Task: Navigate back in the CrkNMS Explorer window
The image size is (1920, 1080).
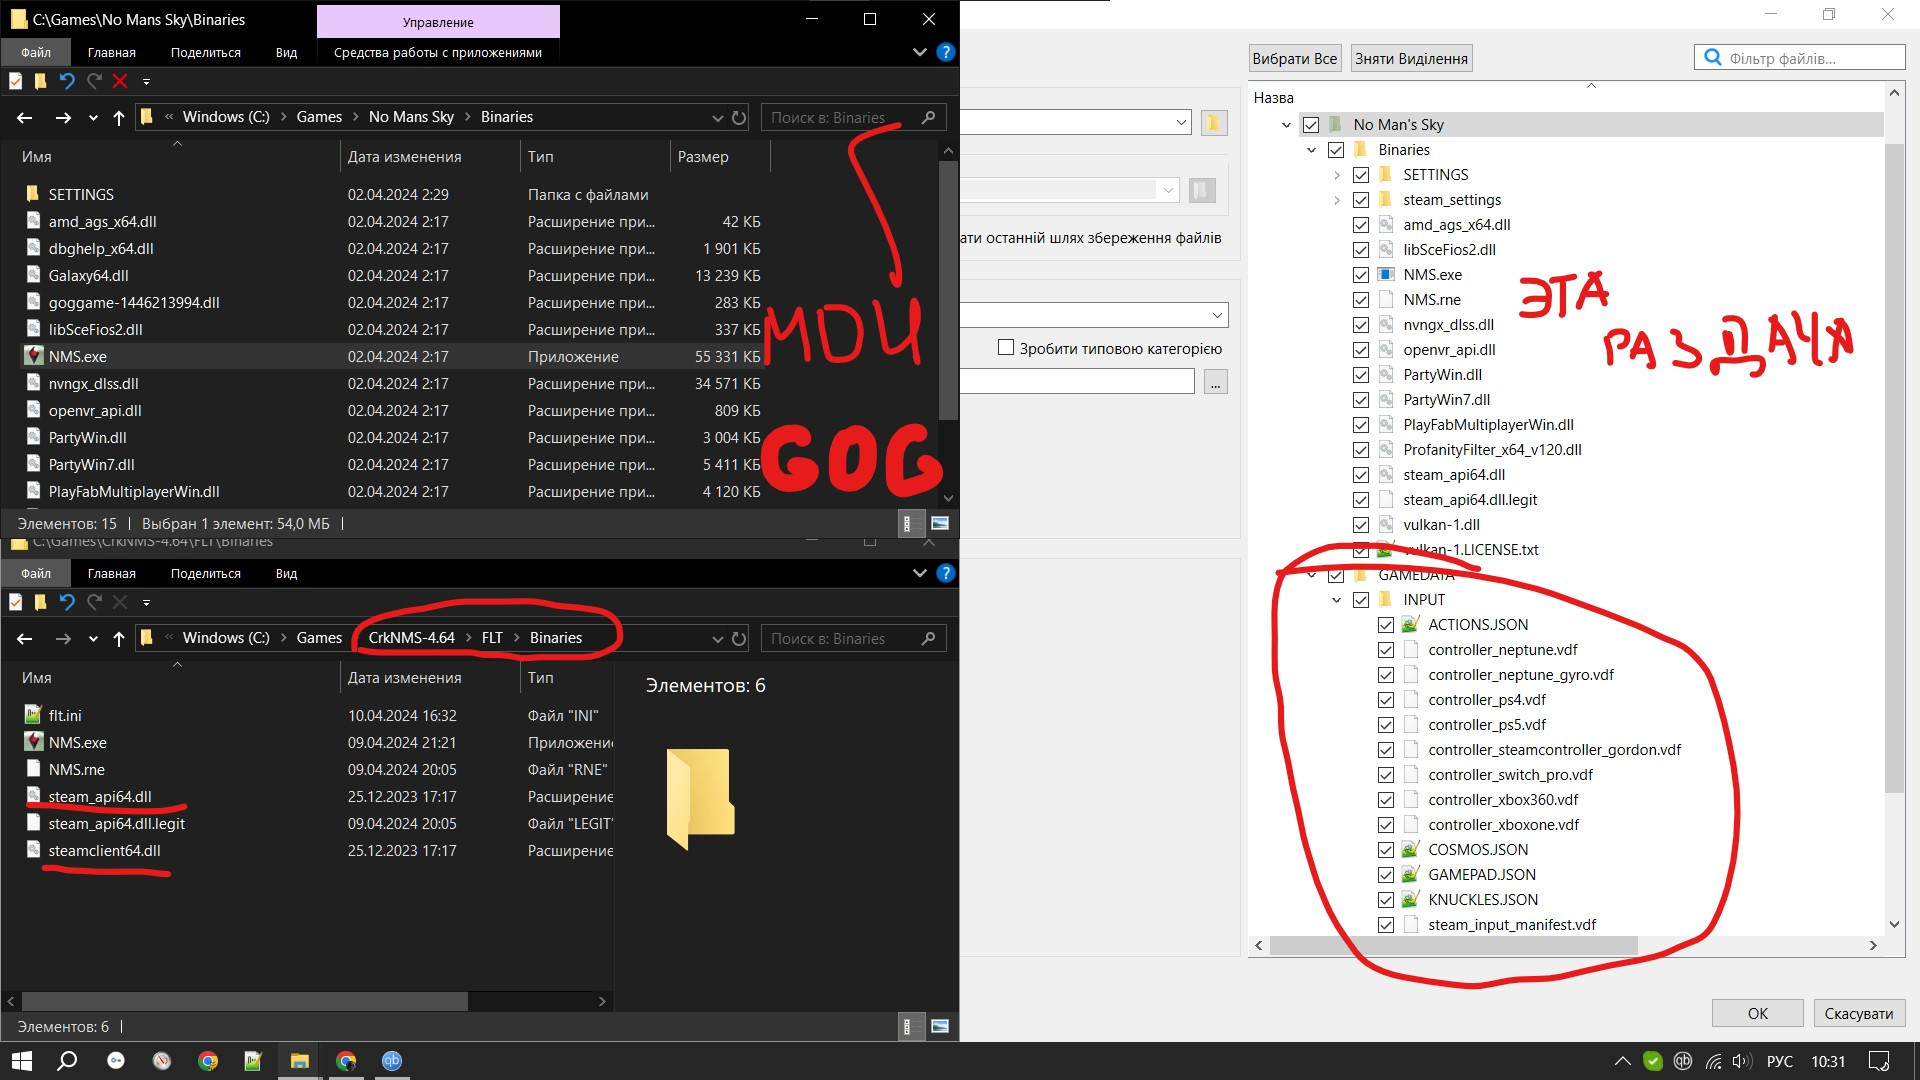Action: [25, 638]
